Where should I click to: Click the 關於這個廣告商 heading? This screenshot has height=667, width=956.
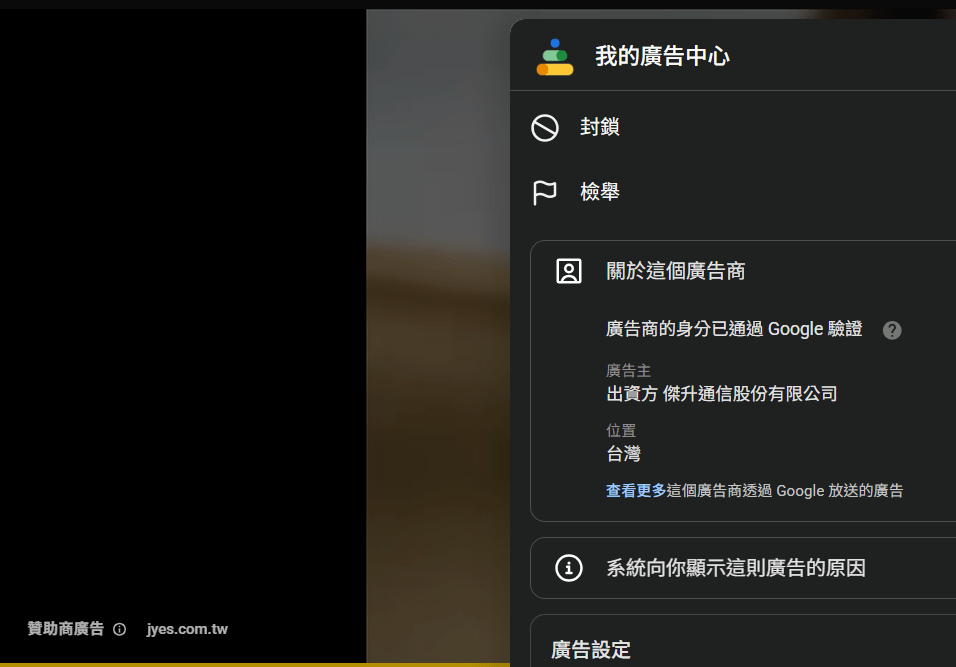click(676, 271)
